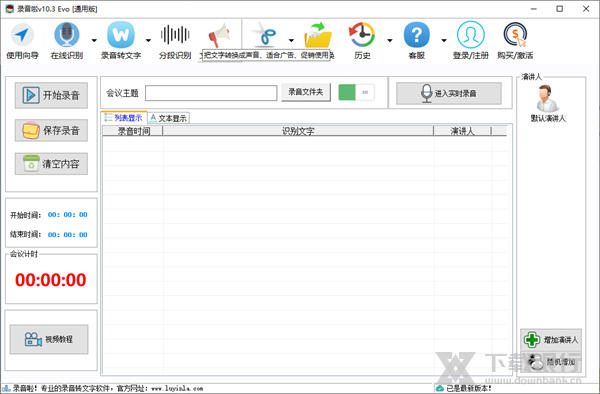
Task: Focus the 会议主题 input field
Action: coord(211,93)
